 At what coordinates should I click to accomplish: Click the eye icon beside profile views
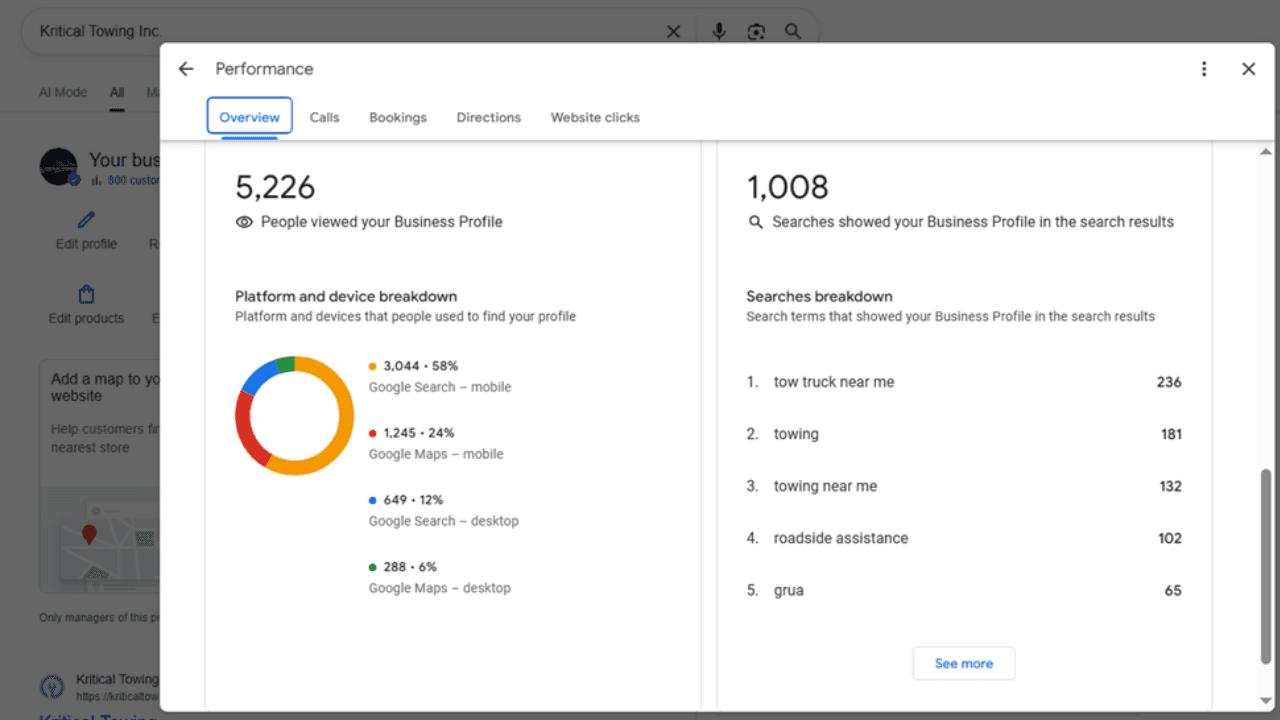(x=244, y=222)
